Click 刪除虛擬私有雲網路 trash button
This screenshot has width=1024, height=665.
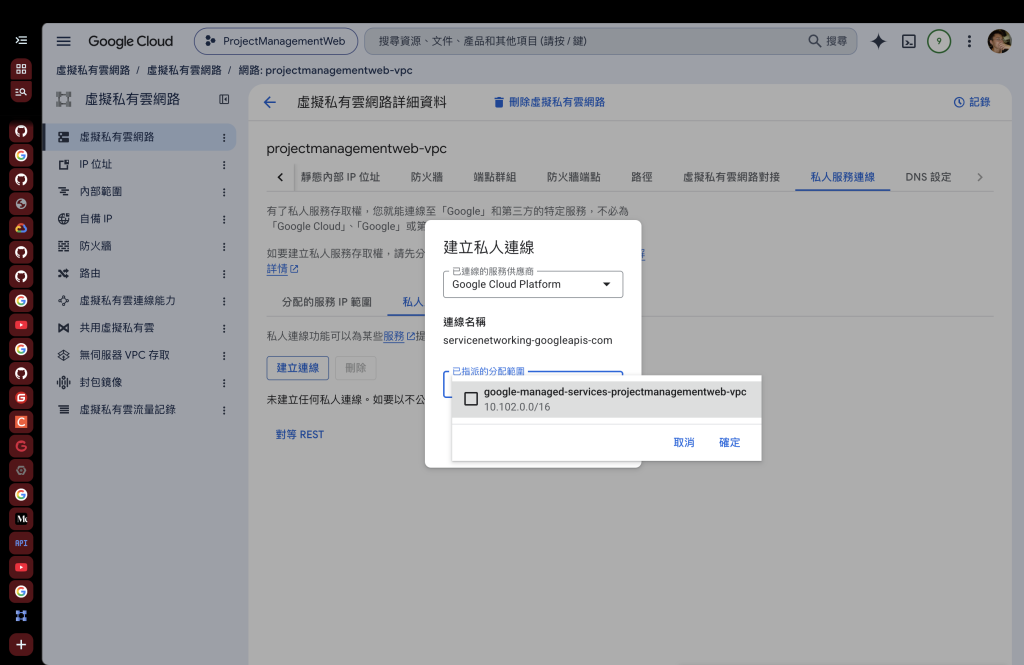[549, 102]
